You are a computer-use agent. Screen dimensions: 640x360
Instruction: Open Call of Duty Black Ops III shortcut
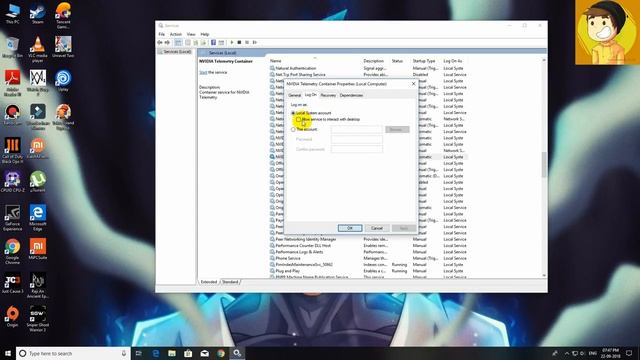tap(12, 151)
